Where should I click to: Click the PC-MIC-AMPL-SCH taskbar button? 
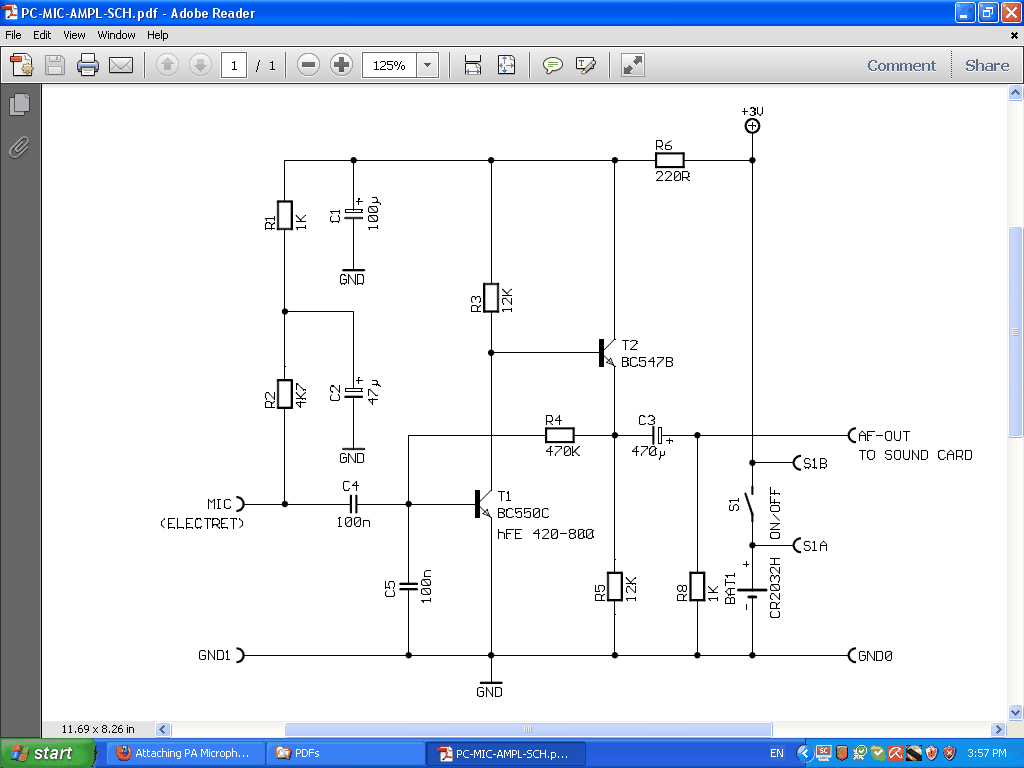point(506,753)
